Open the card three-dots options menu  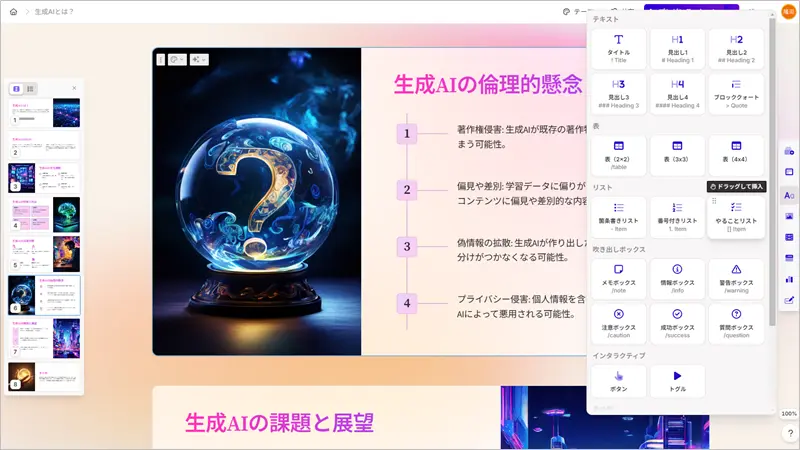pyautogui.click(x=160, y=60)
